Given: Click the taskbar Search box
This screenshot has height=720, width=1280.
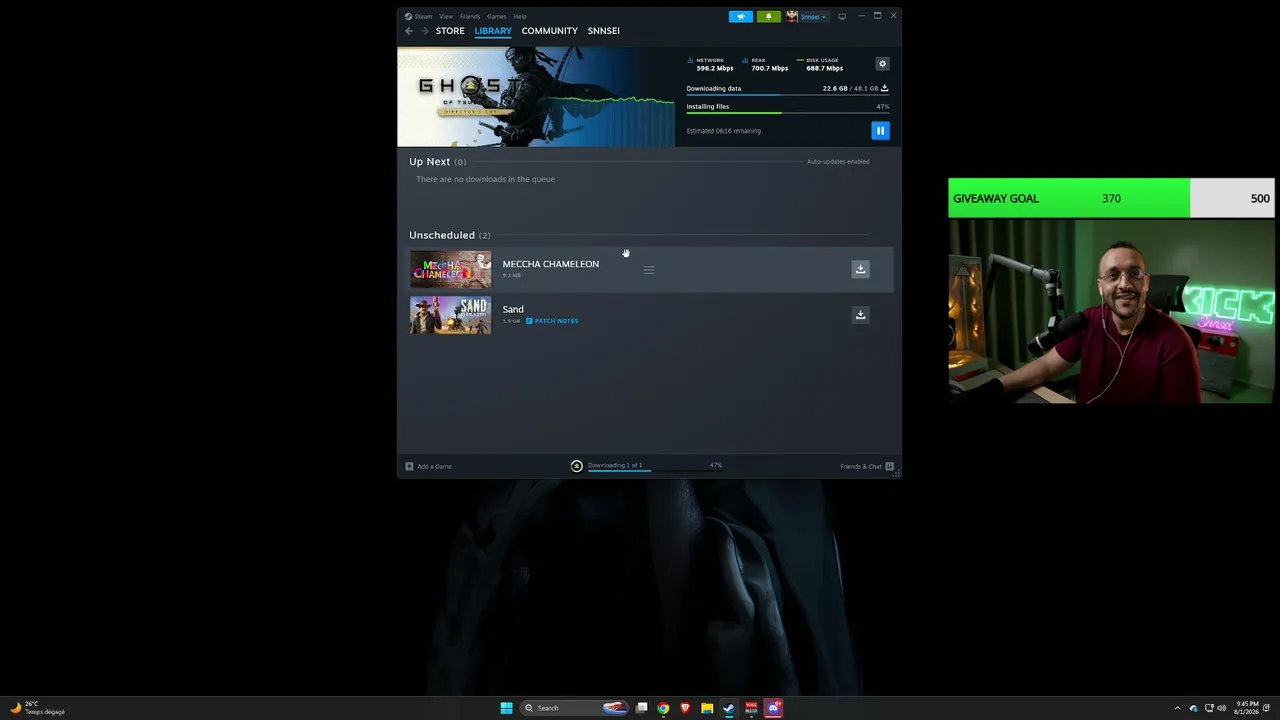Looking at the screenshot, I should [x=574, y=708].
